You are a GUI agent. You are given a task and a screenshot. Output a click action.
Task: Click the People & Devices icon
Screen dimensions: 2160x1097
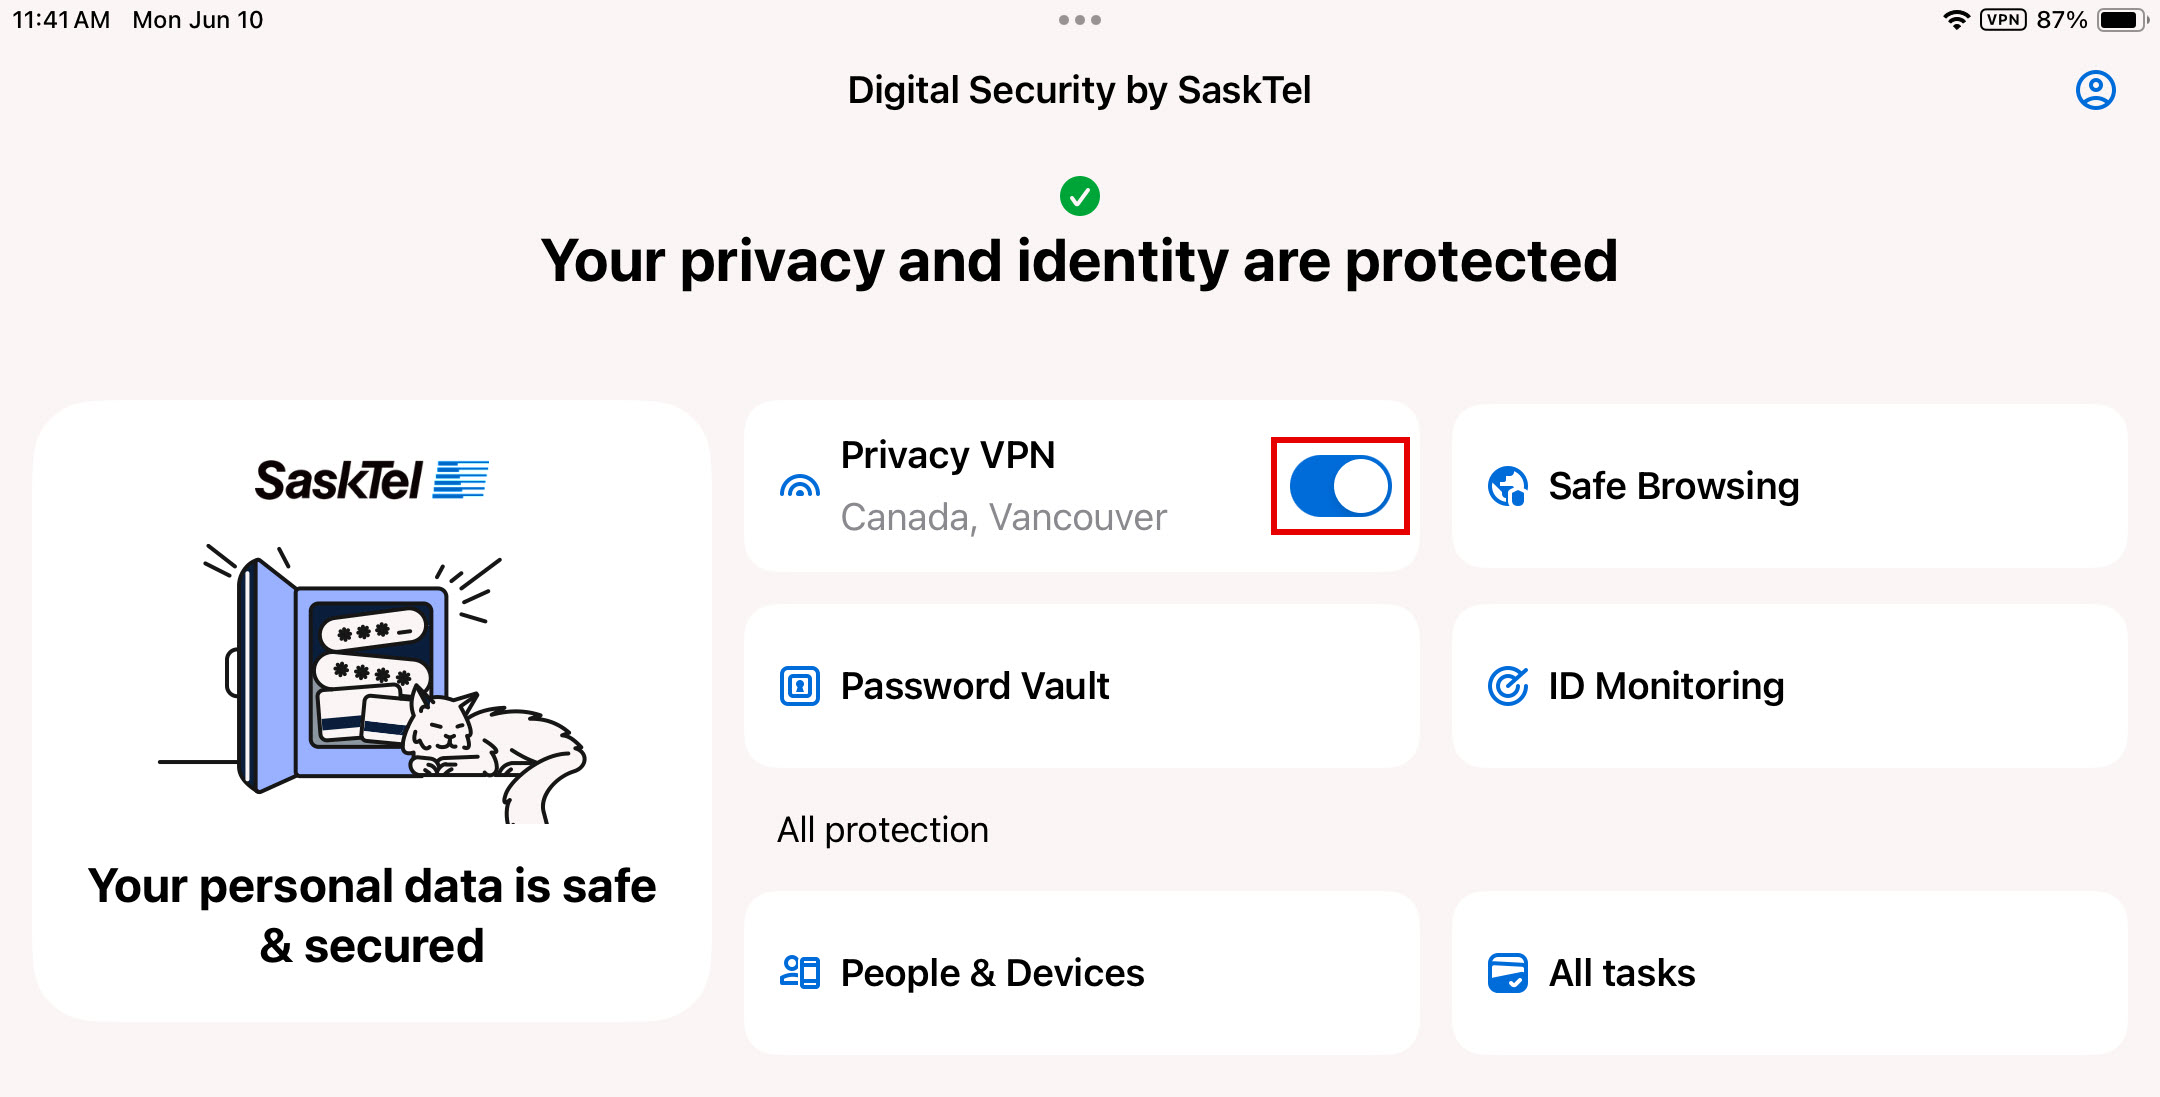click(799, 972)
